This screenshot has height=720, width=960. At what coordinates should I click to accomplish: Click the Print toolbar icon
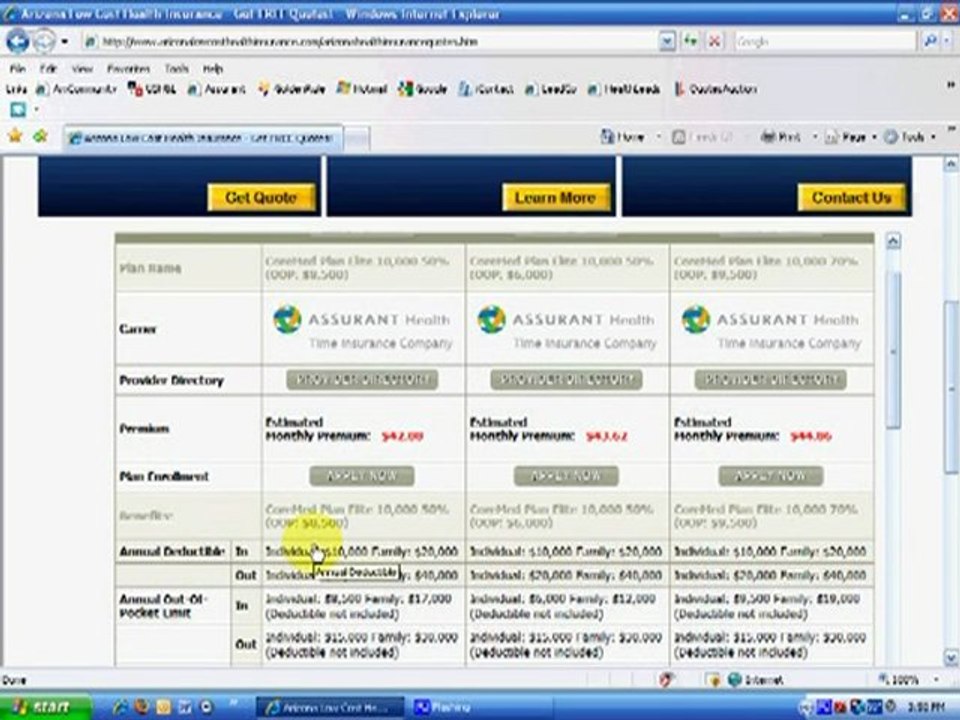click(x=781, y=137)
